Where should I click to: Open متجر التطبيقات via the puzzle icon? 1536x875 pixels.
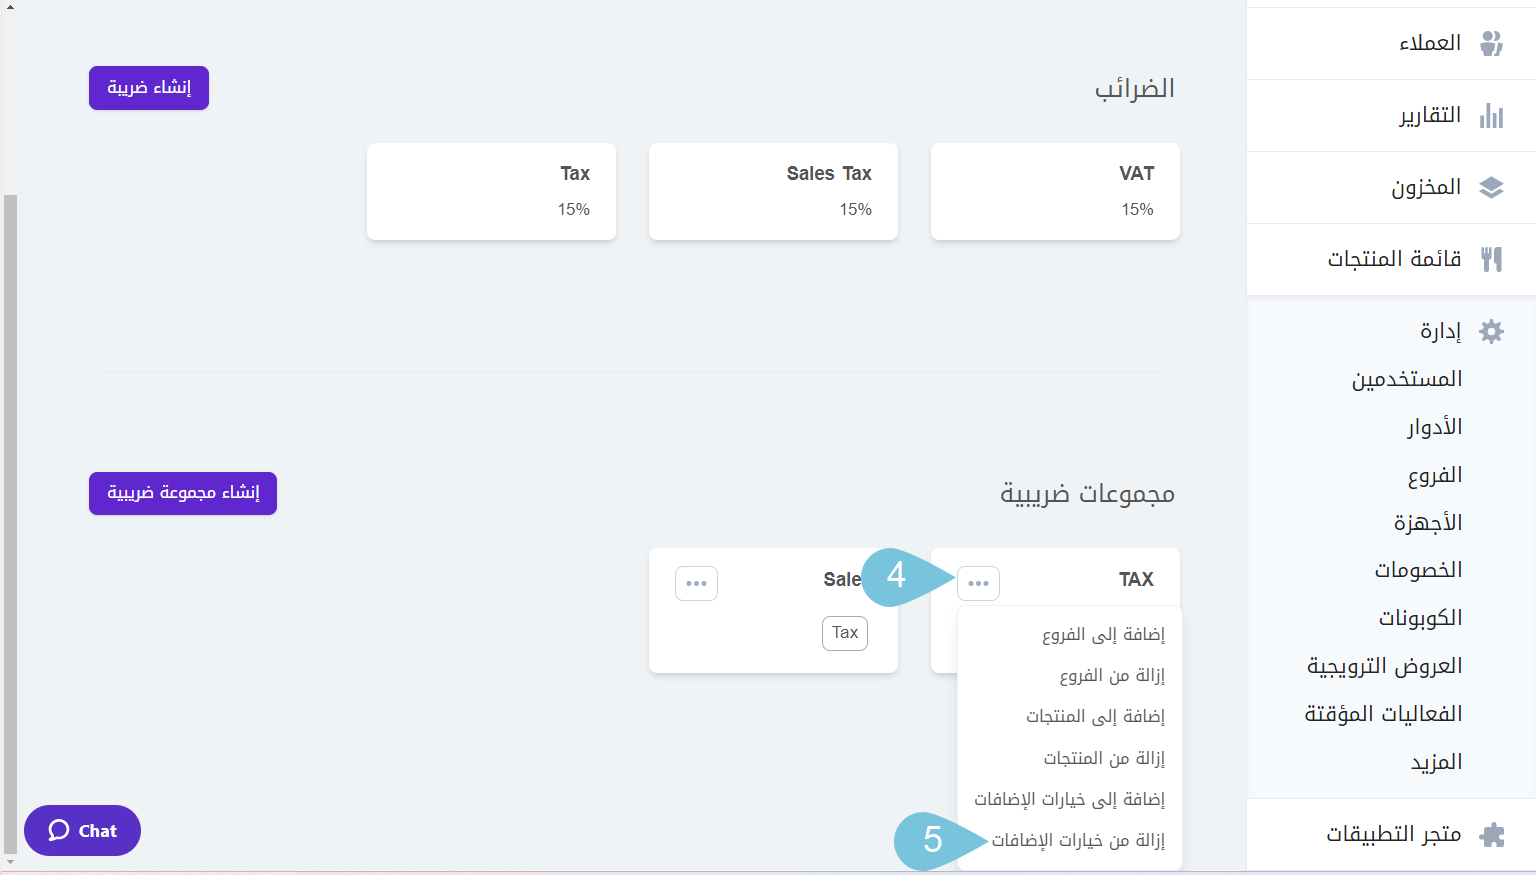1492,834
